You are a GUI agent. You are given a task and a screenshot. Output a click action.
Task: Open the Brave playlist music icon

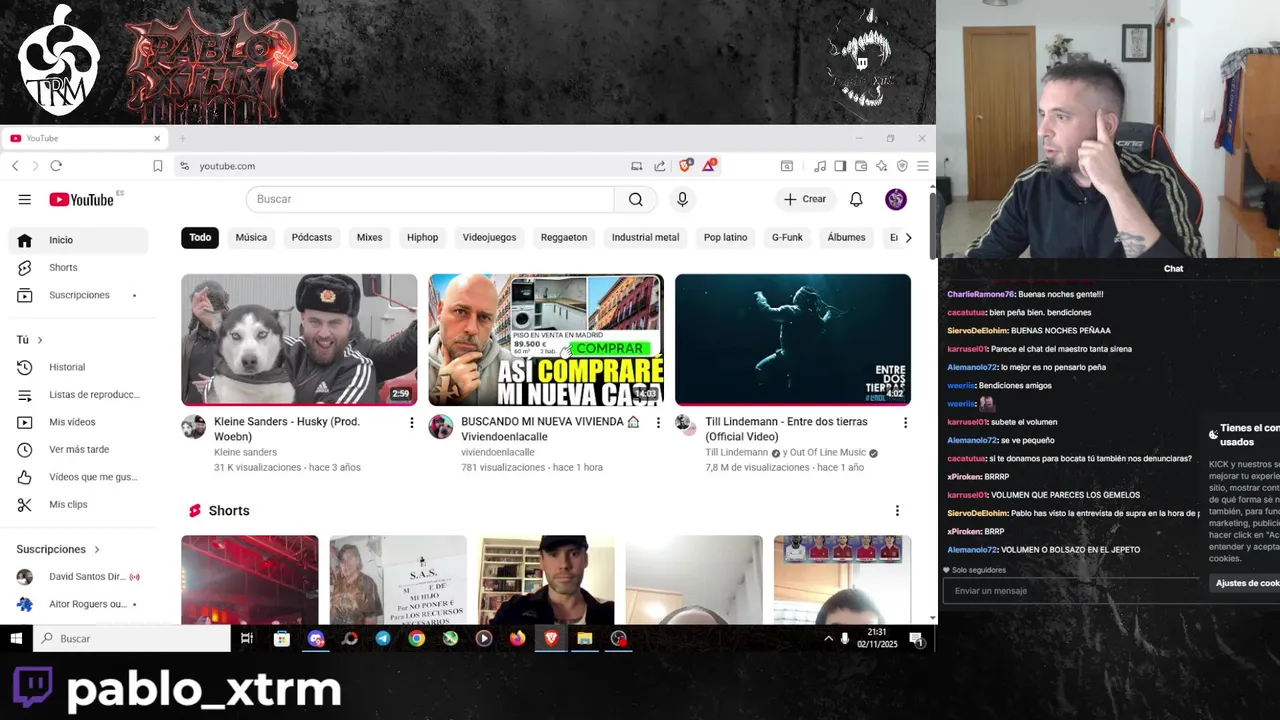tap(820, 166)
